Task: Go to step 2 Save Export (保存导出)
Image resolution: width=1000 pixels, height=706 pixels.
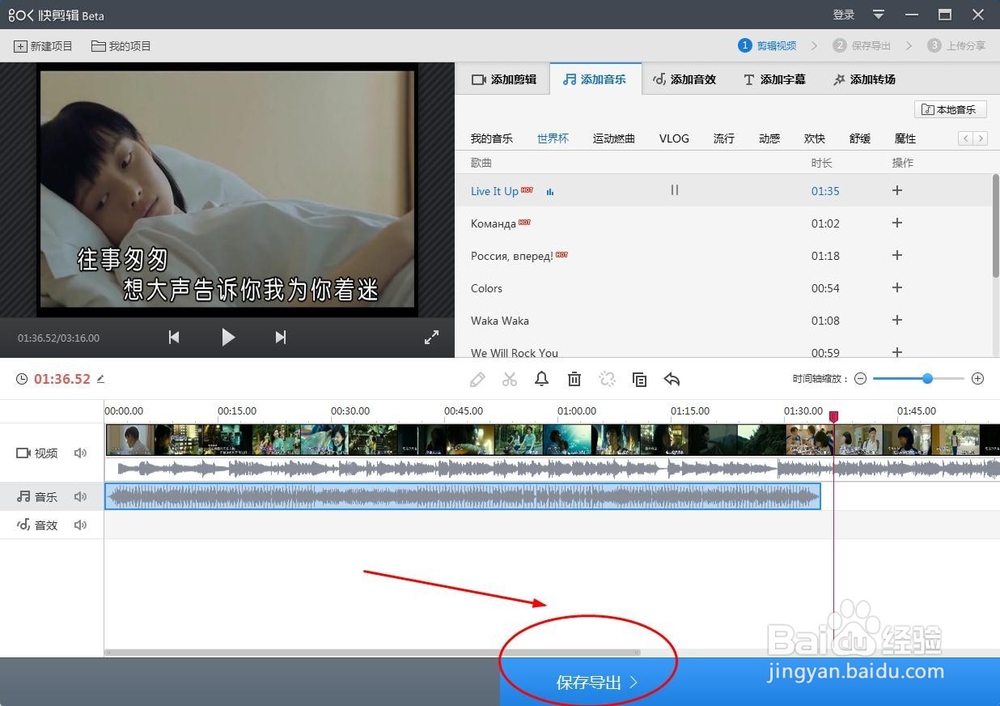Action: (862, 46)
